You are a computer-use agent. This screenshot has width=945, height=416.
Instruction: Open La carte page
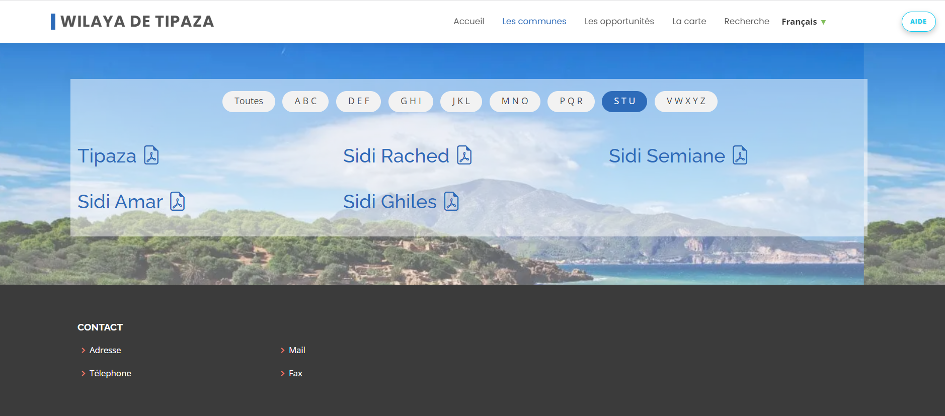[689, 21]
